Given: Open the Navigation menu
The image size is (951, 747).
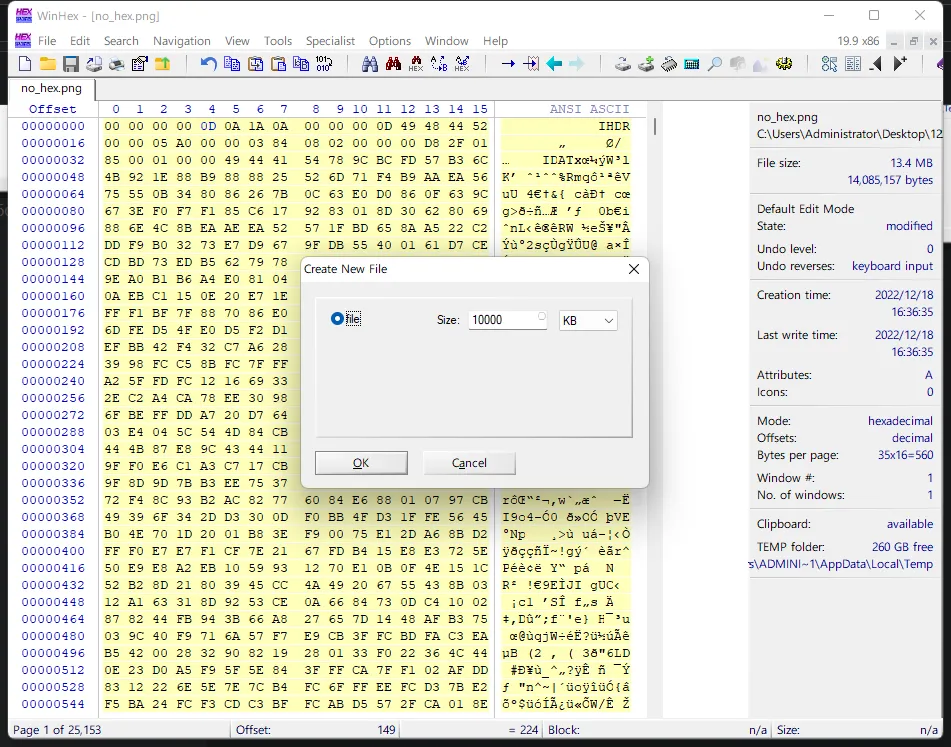Looking at the screenshot, I should pos(181,41).
